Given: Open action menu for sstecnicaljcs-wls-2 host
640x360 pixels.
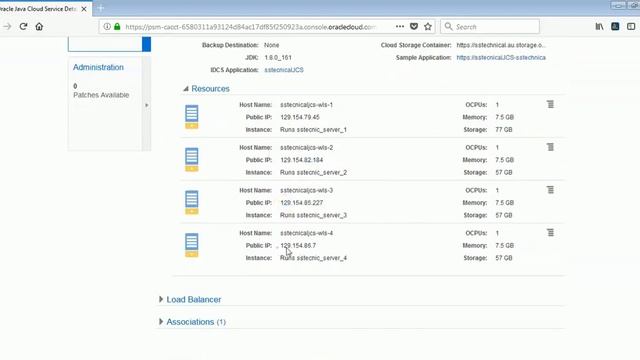Looking at the screenshot, I should pos(550,147).
